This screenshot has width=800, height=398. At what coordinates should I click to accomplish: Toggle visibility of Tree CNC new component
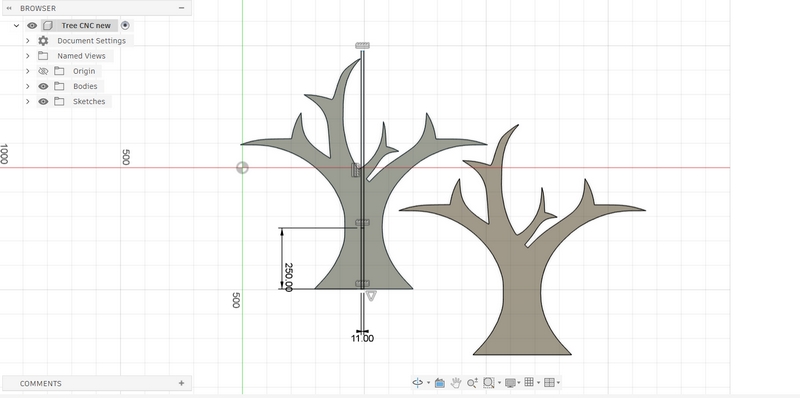pos(32,26)
